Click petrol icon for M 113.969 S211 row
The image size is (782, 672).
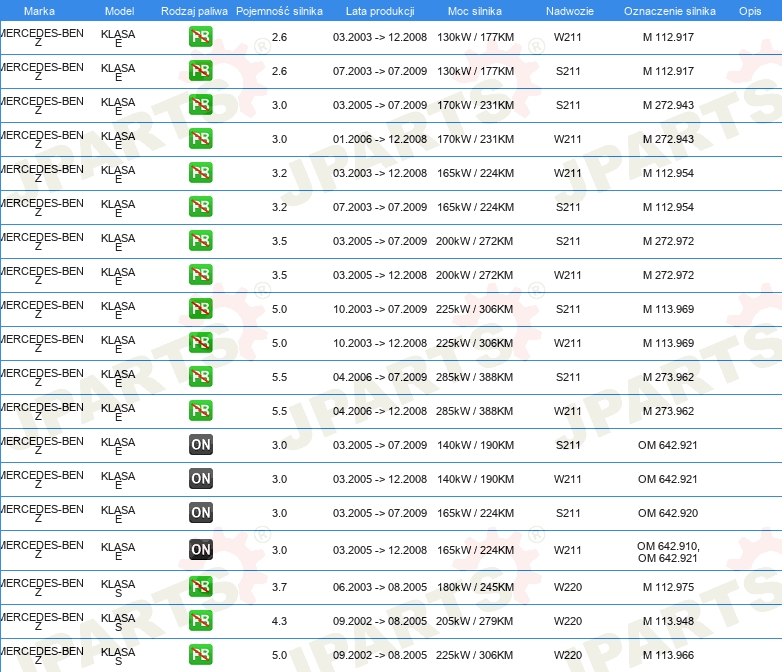pos(200,308)
